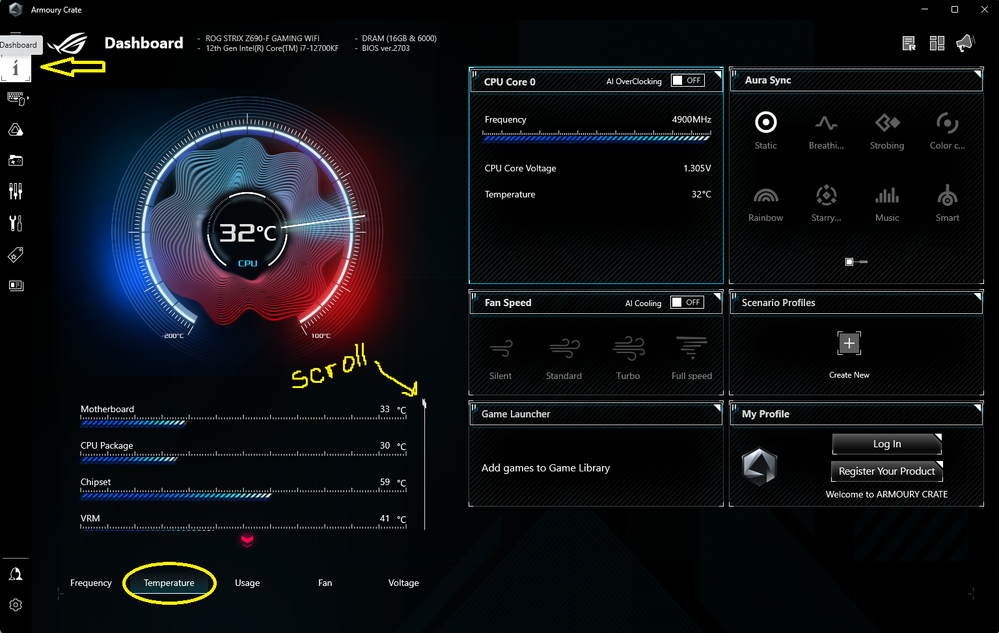Expand the CPU Core 0 panel corner arrow
This screenshot has width=999, height=633.
[x=717, y=75]
